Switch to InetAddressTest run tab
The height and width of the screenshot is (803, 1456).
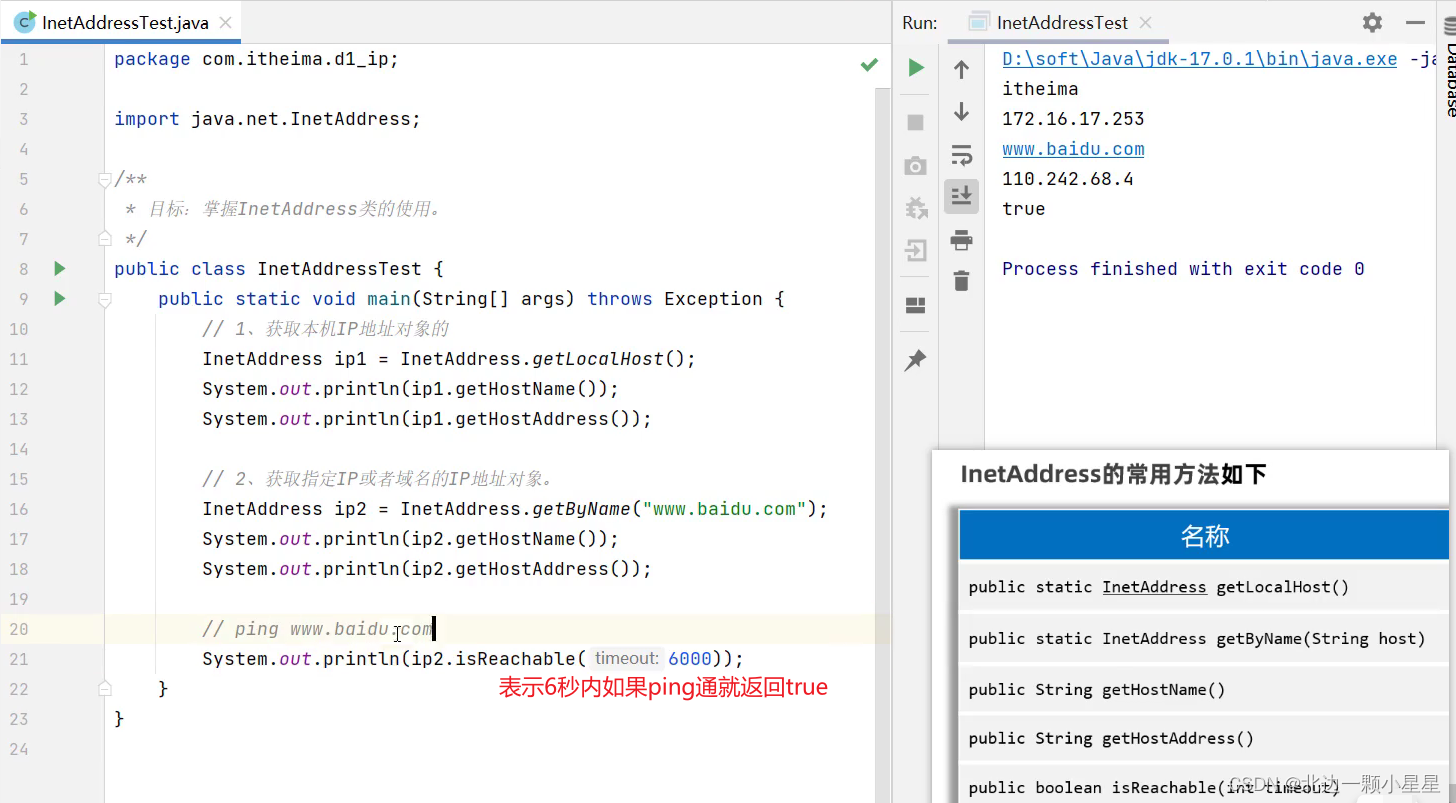click(x=1060, y=23)
